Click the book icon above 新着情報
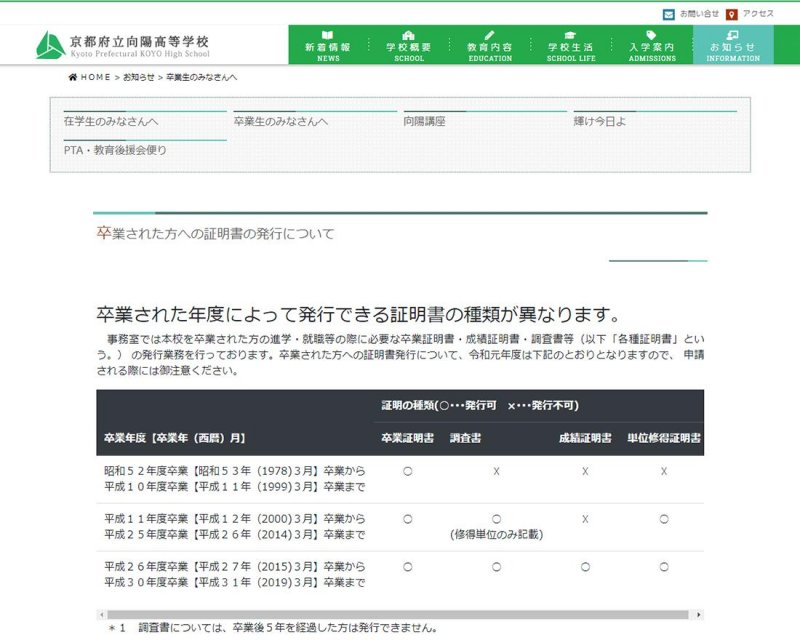 [x=328, y=35]
